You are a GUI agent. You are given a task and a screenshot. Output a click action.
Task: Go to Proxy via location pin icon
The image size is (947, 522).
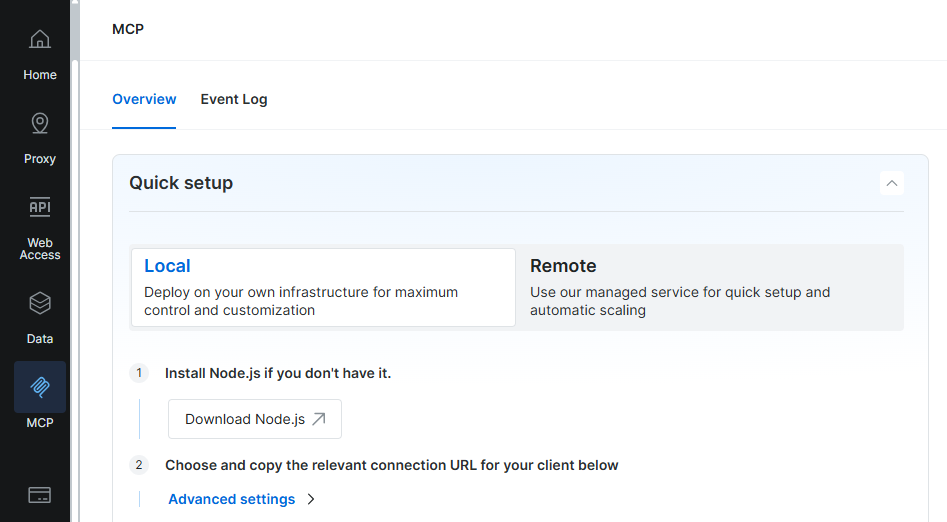[x=40, y=124]
